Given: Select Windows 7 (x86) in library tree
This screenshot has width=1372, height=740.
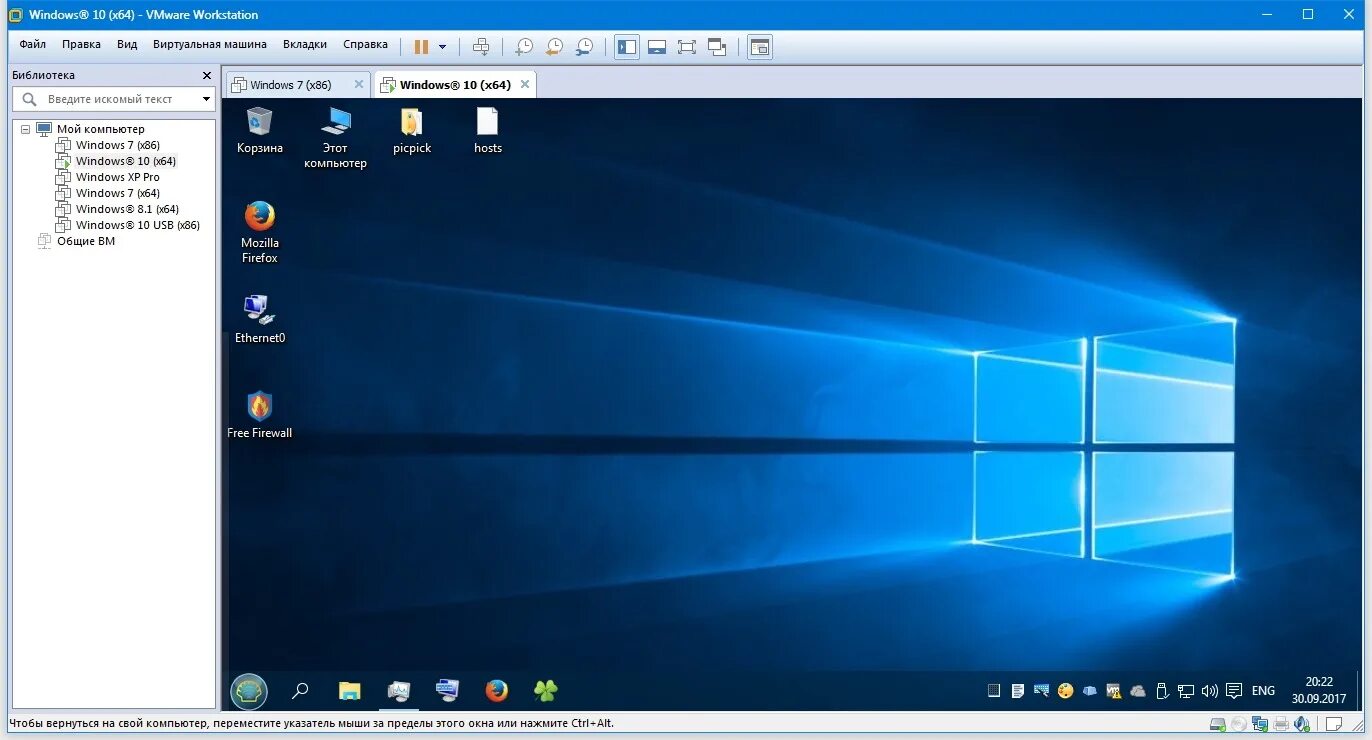Looking at the screenshot, I should 117,145.
